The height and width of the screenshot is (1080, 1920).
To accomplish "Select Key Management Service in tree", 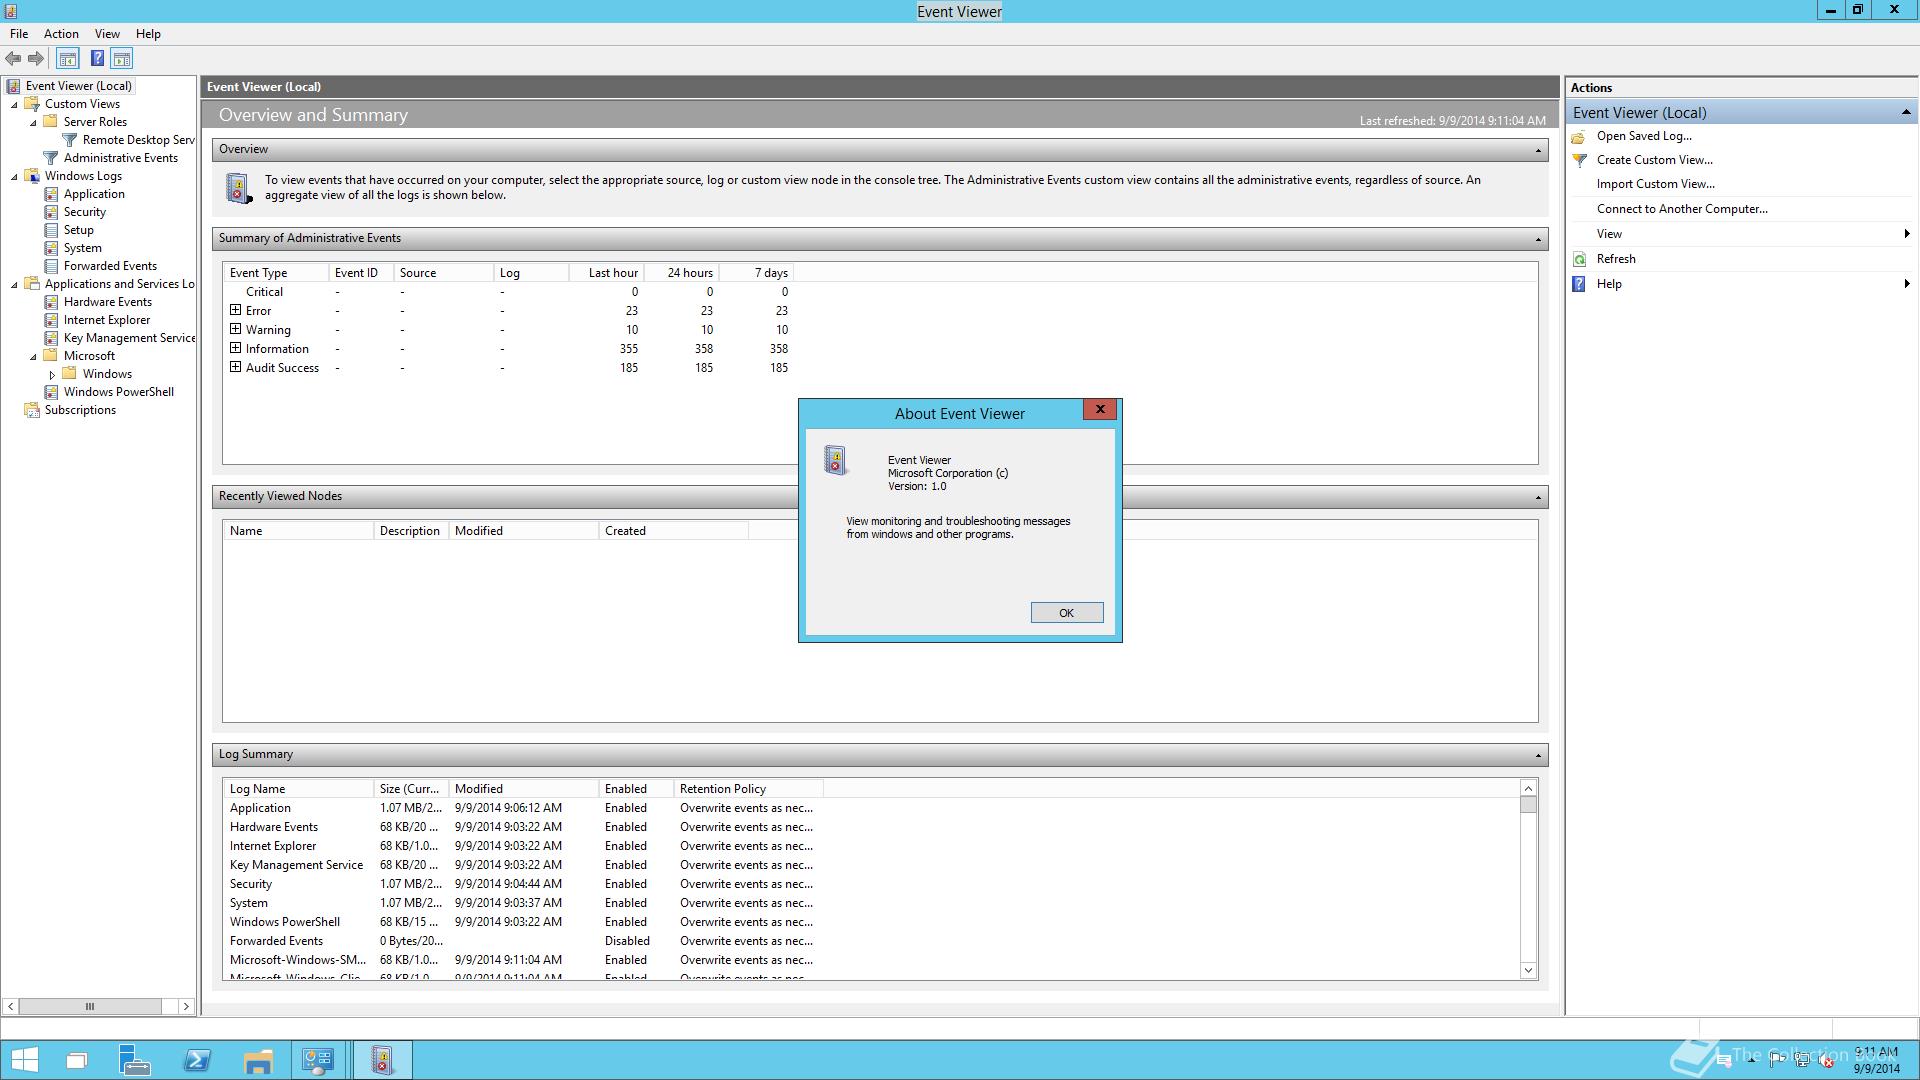I will click(129, 338).
